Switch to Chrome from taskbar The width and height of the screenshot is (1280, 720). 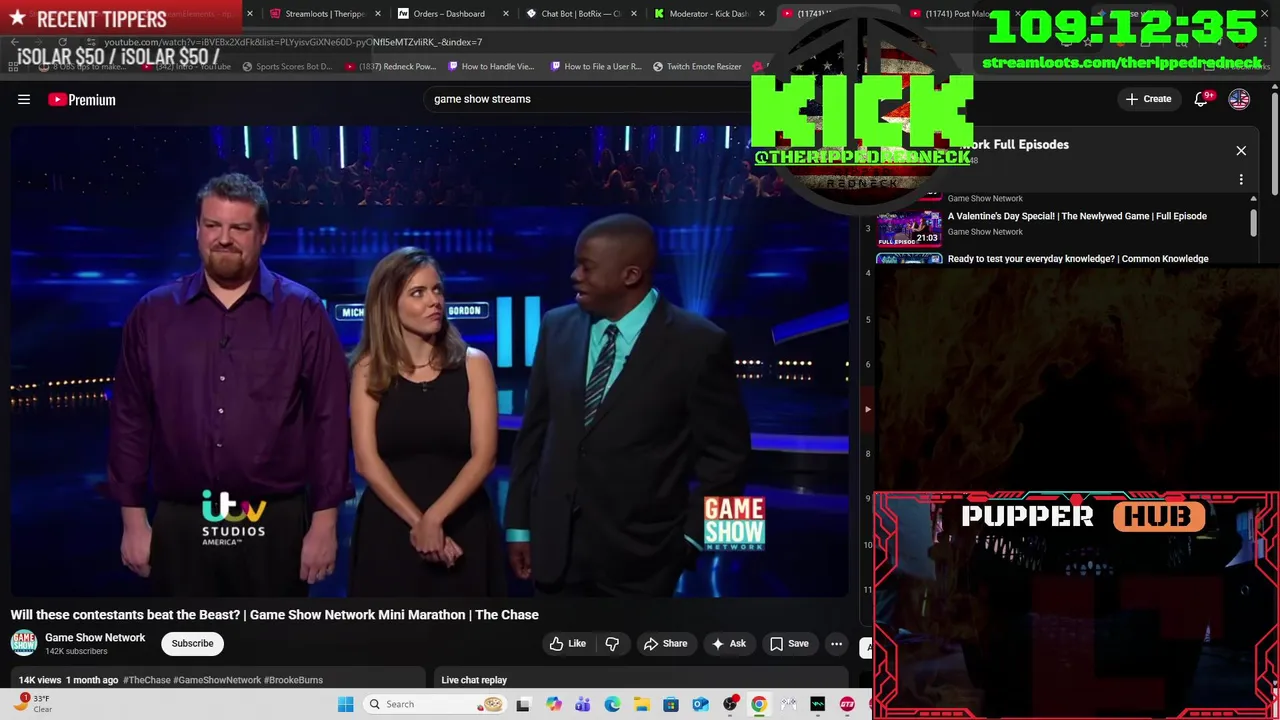click(759, 704)
